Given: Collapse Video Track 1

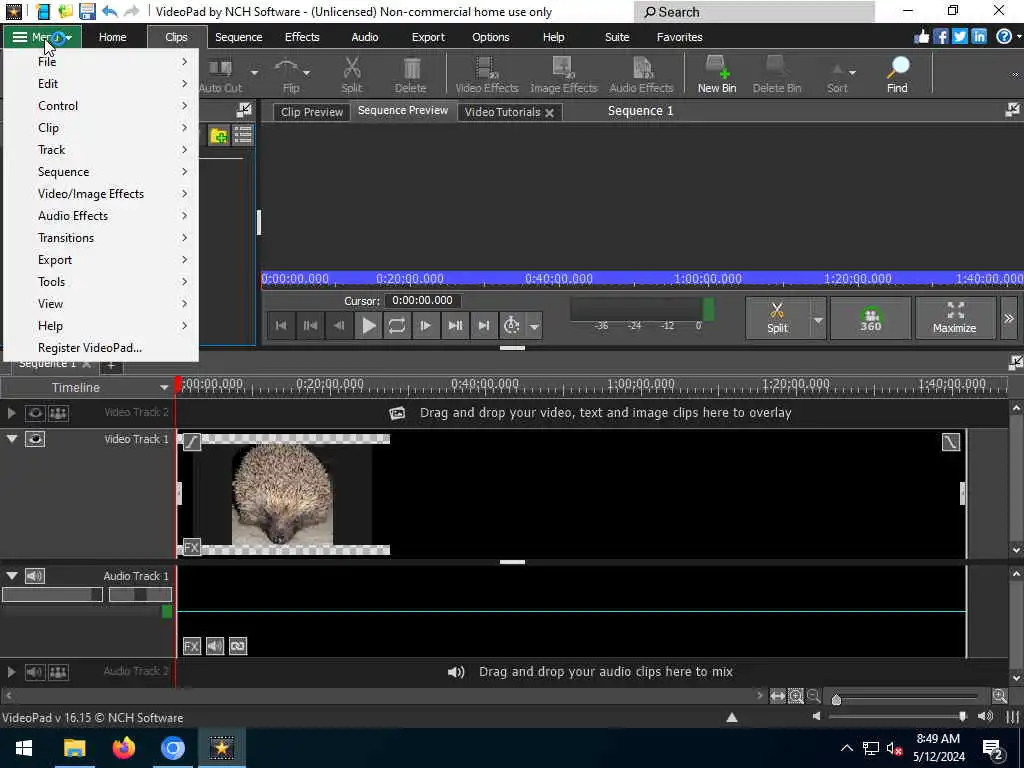Looking at the screenshot, I should [x=12, y=439].
